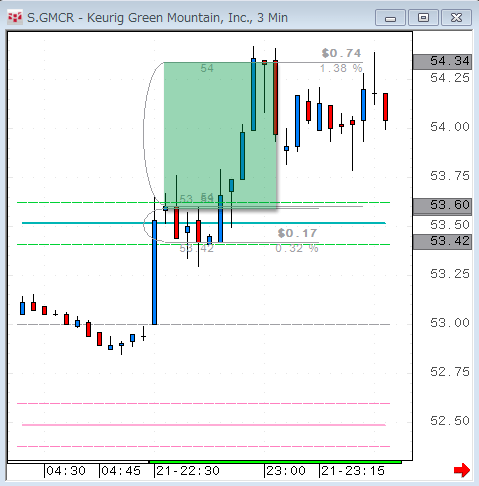This screenshot has width=479, height=486.
Task: Click the window title S.GMCR Keurig Green Mountain
Action: (157, 18)
